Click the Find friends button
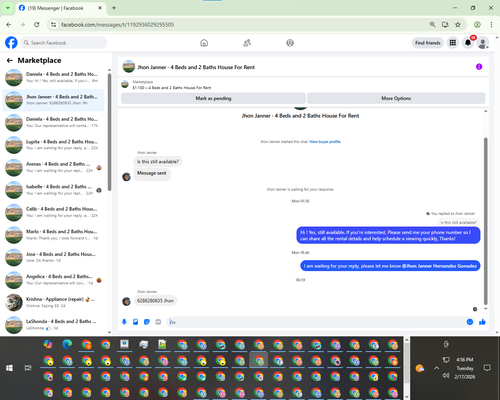The image size is (500, 400). [x=428, y=43]
